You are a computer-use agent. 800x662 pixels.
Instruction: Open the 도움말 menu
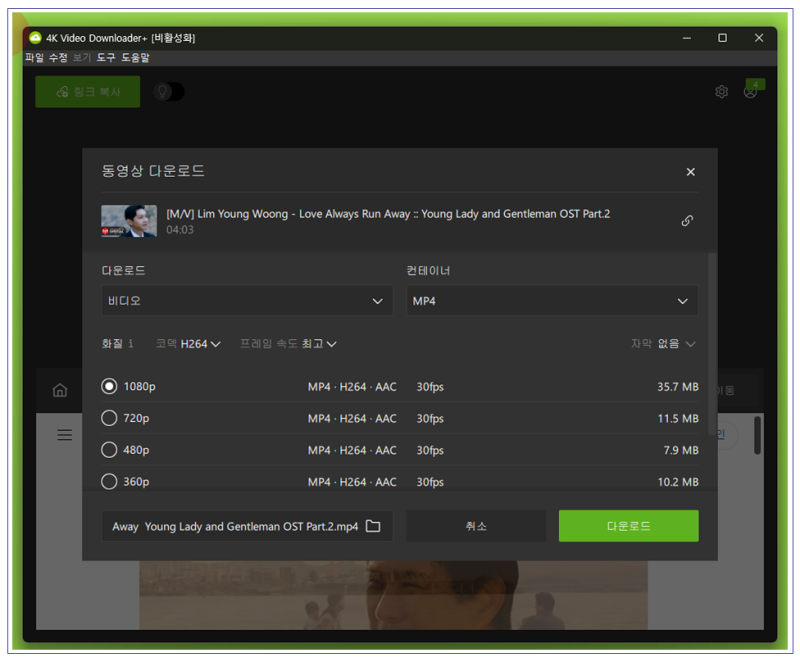(x=135, y=58)
